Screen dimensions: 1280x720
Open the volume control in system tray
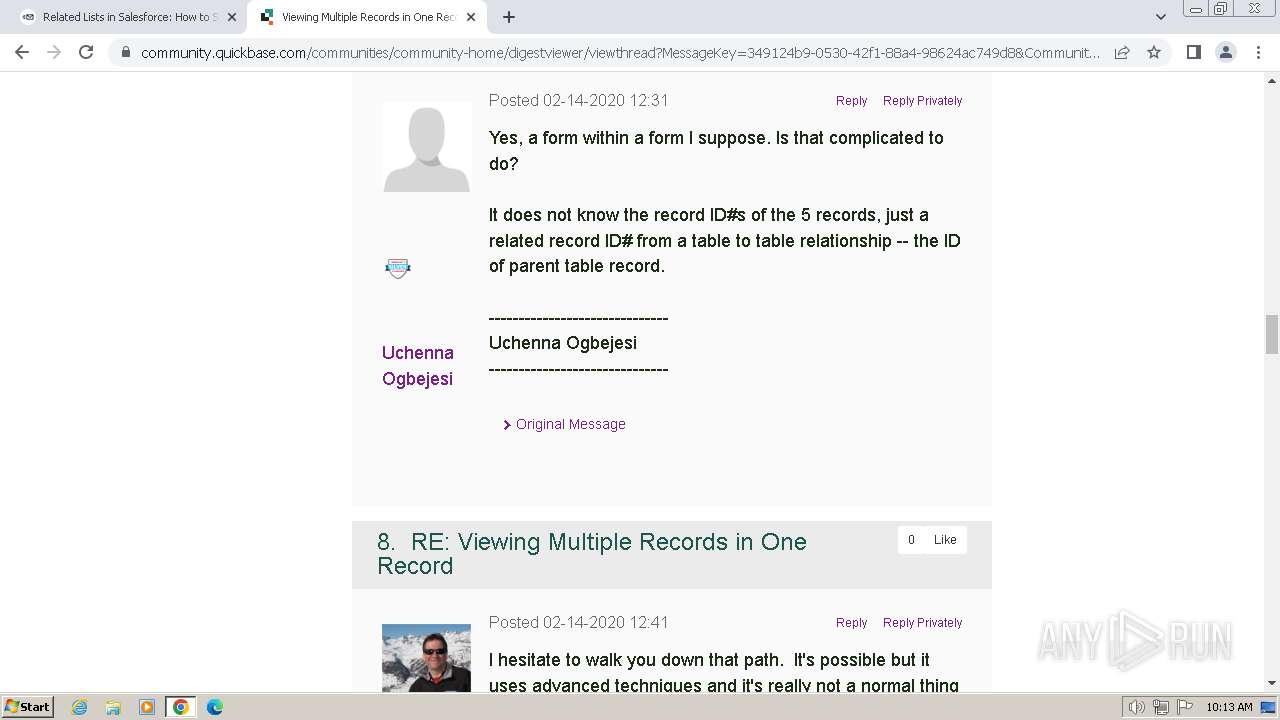click(x=1137, y=707)
